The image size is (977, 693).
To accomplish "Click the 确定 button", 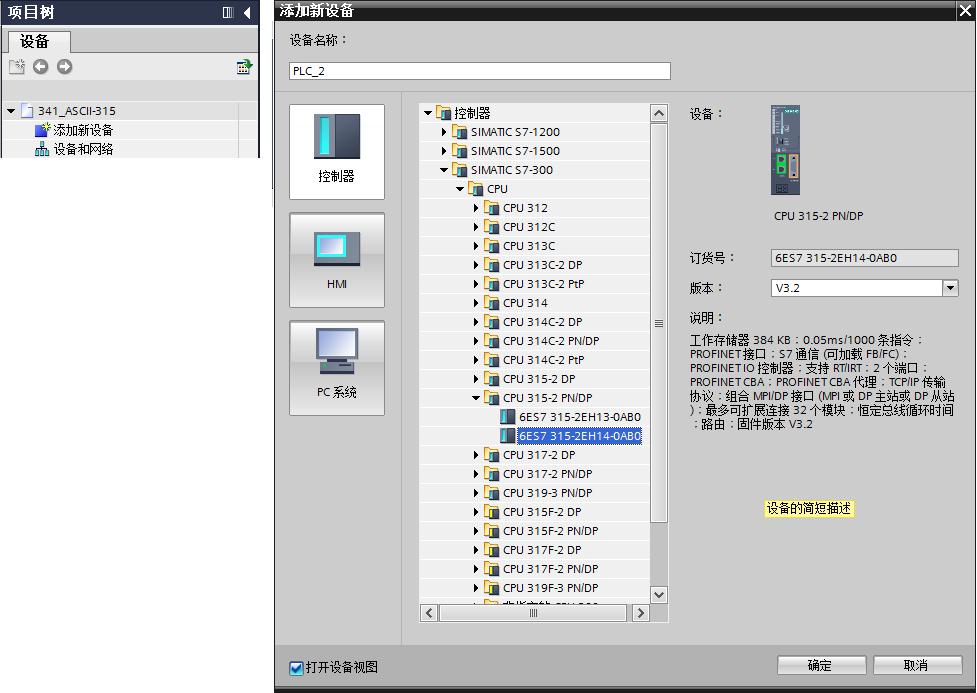I will 821,665.
